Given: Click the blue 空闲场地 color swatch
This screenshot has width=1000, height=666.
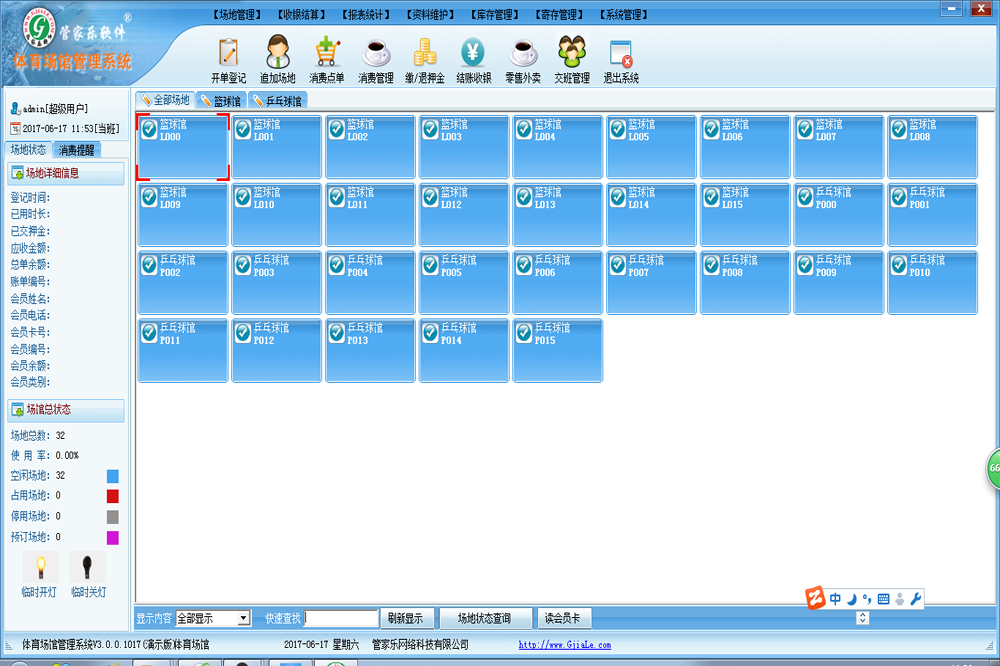Looking at the screenshot, I should point(112,476).
